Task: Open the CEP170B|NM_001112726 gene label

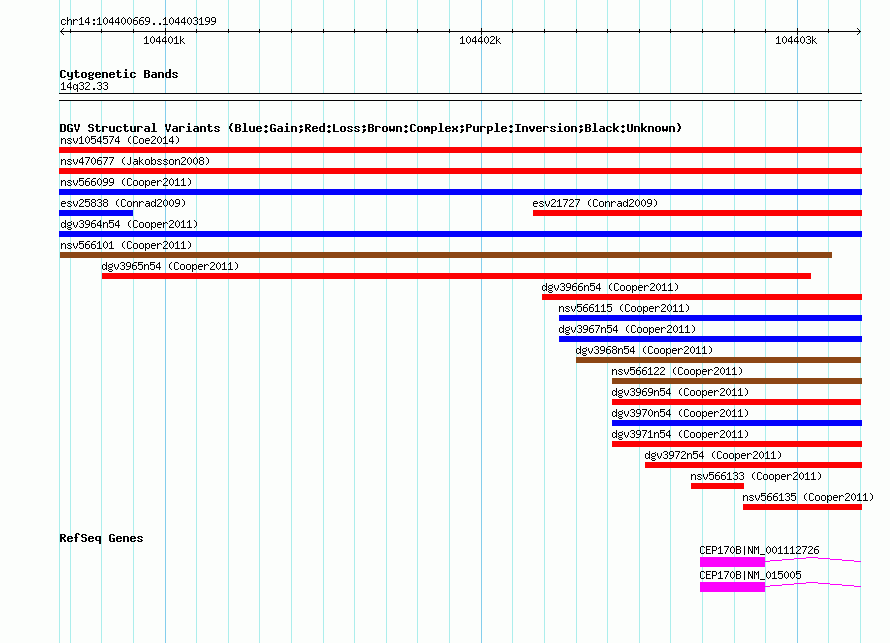Action: click(x=759, y=550)
